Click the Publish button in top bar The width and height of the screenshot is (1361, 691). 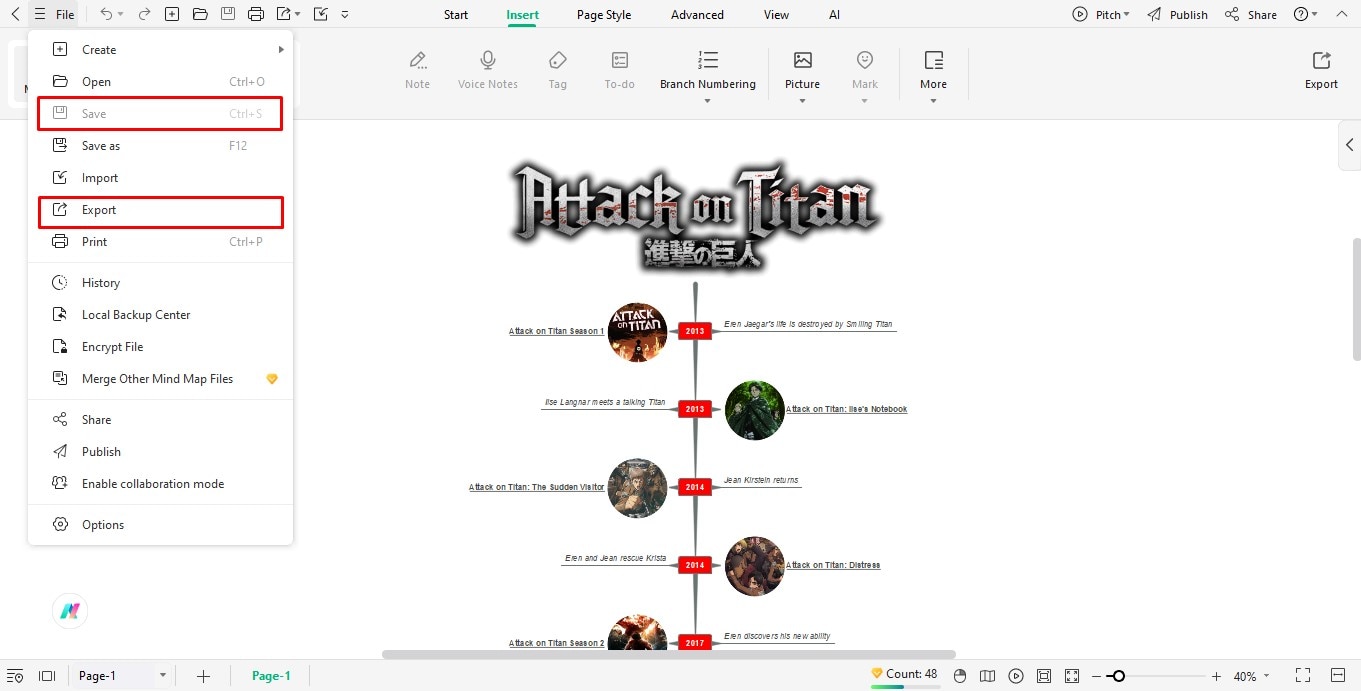[x=1177, y=15]
